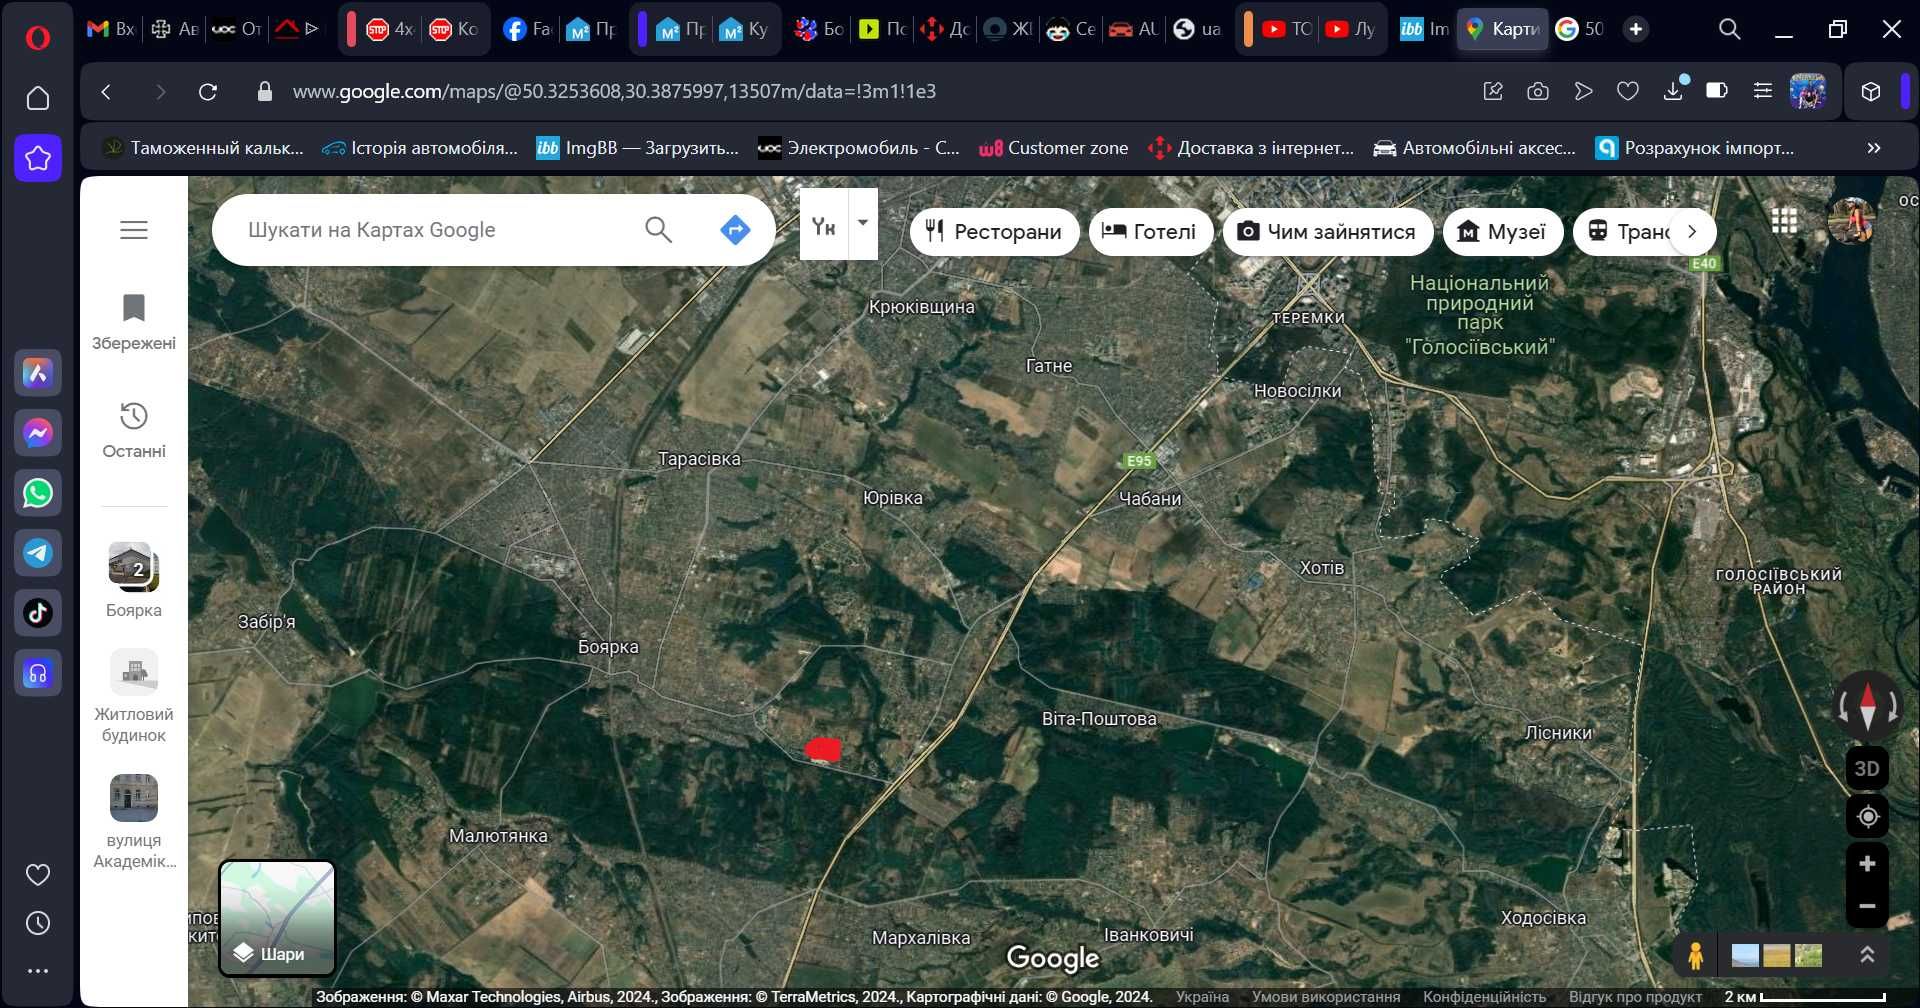Open the Google apps grid
Image resolution: width=1920 pixels, height=1008 pixels.
(x=1785, y=221)
